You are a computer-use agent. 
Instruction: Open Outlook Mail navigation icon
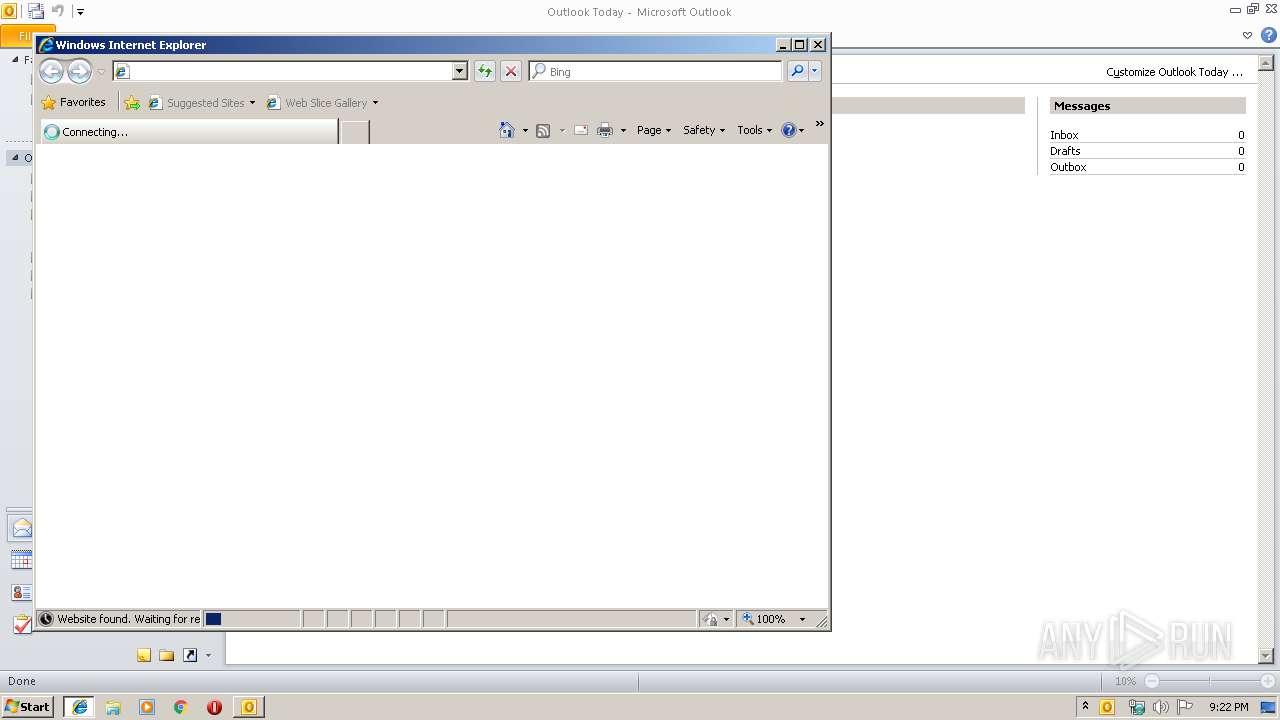coord(21,528)
